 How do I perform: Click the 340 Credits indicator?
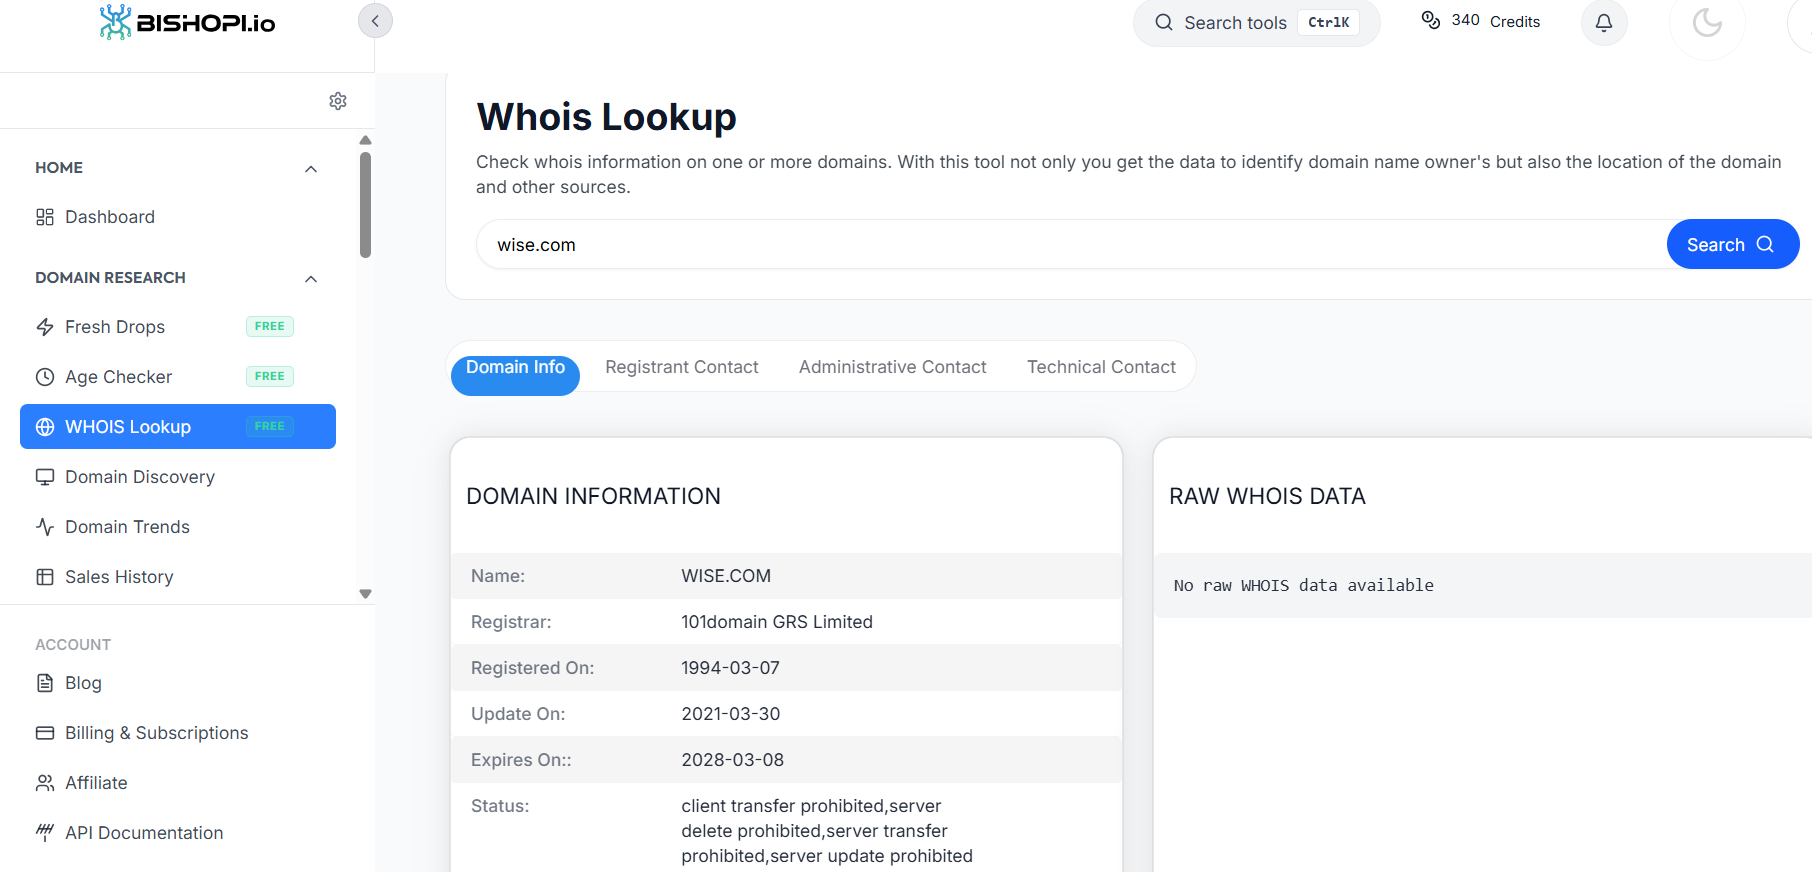tap(1481, 21)
